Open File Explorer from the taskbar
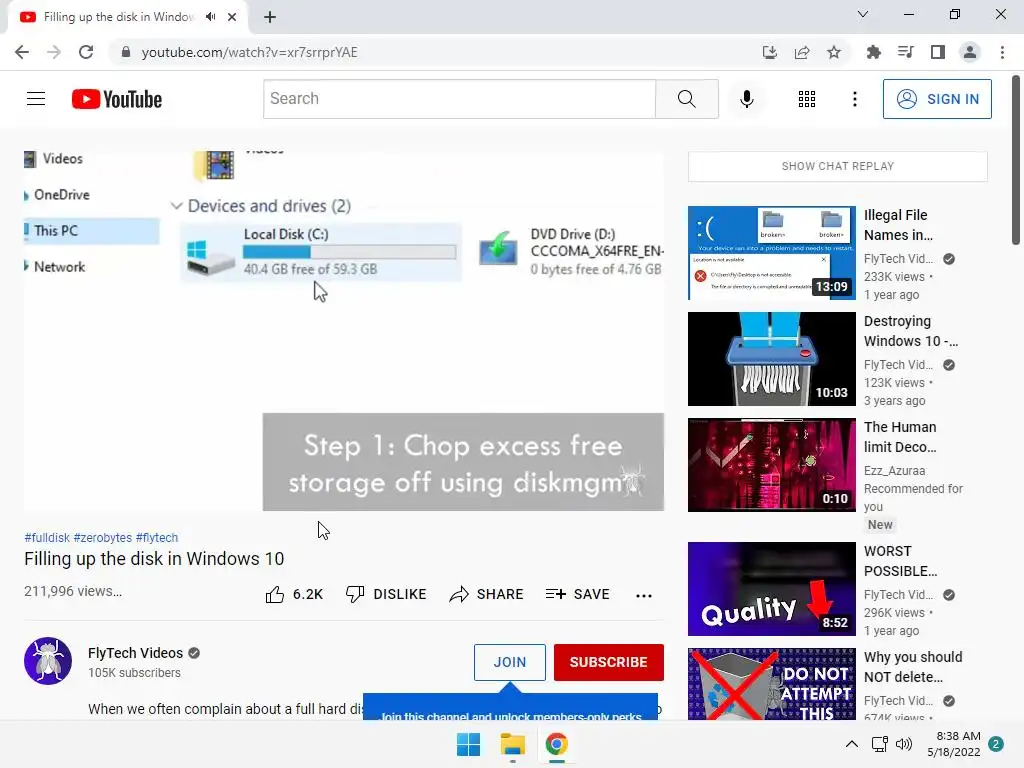Screen dimensions: 1024x768 pyautogui.click(x=513, y=744)
